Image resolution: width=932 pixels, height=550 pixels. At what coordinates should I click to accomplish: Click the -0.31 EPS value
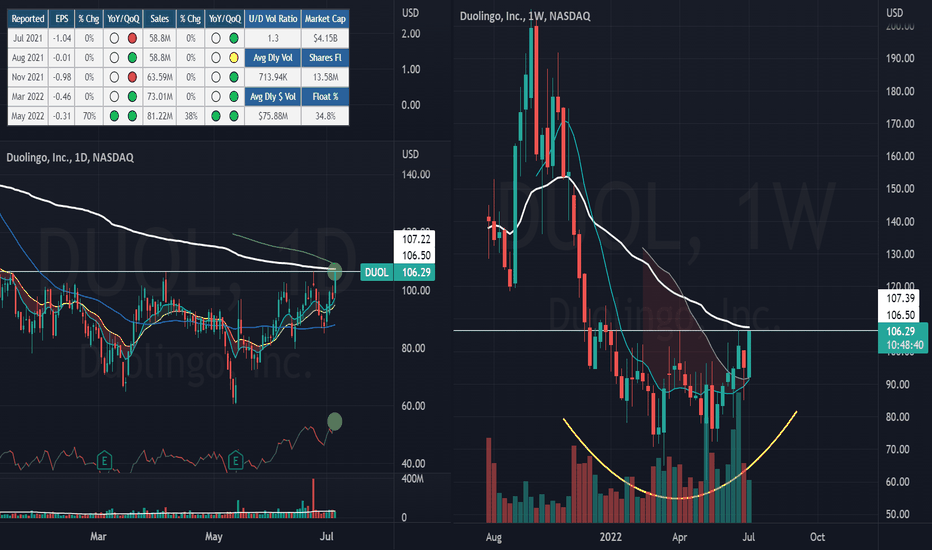pyautogui.click(x=62, y=116)
